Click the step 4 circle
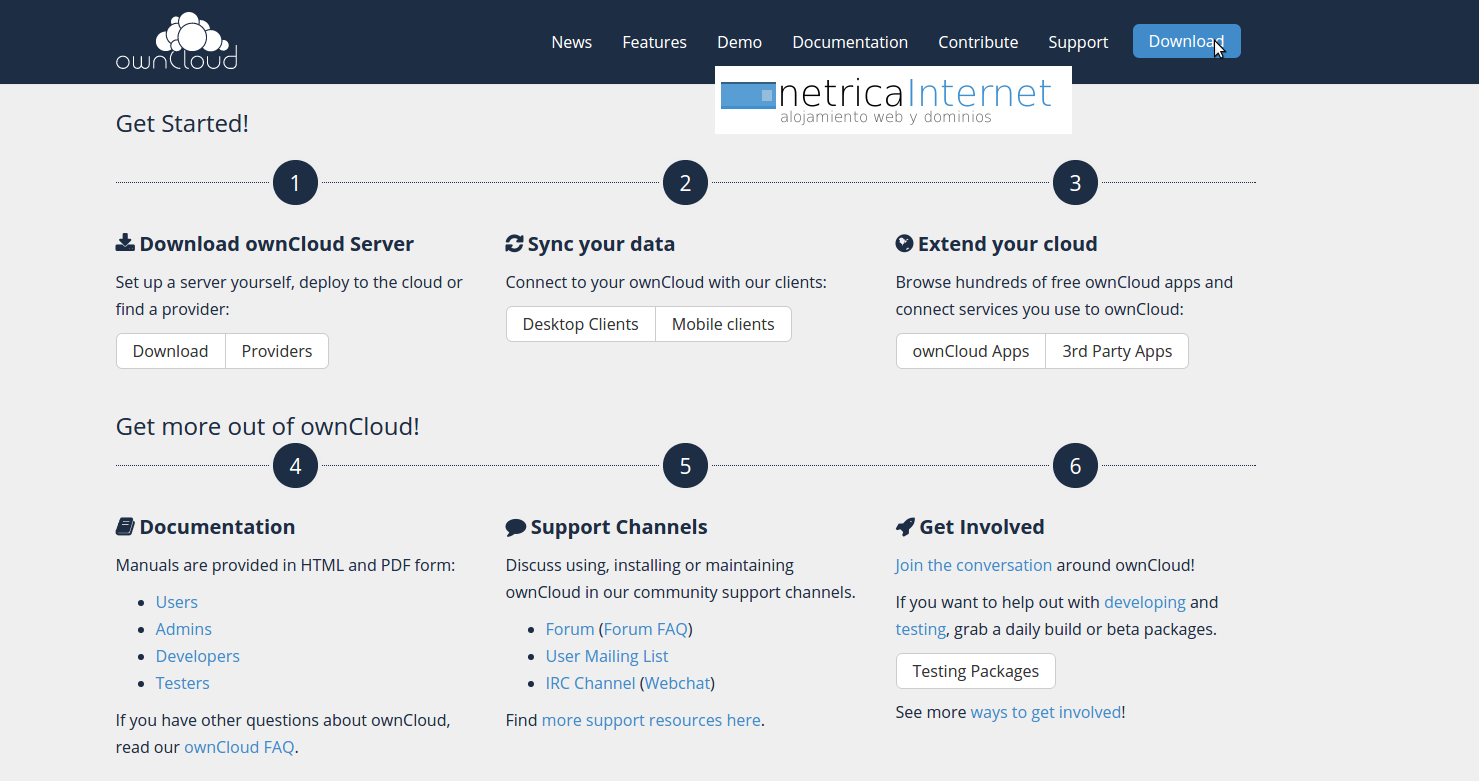 pyautogui.click(x=295, y=466)
